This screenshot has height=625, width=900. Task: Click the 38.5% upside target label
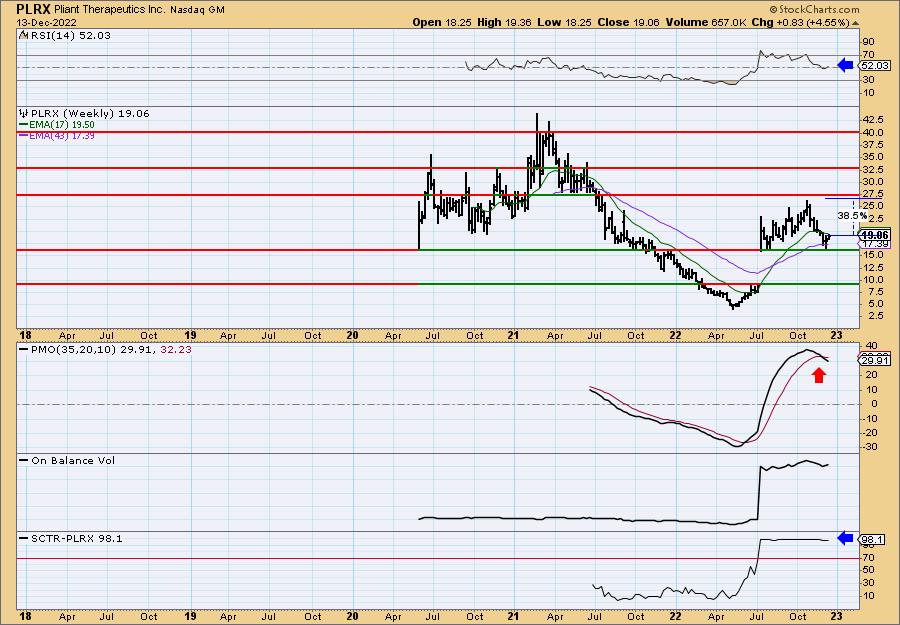pos(852,216)
